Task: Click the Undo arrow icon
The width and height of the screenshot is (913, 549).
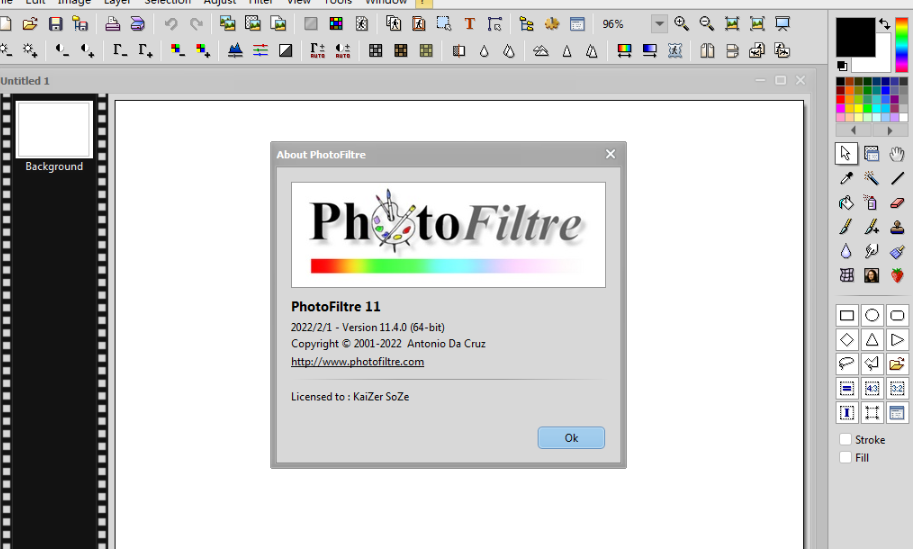Action: (171, 24)
